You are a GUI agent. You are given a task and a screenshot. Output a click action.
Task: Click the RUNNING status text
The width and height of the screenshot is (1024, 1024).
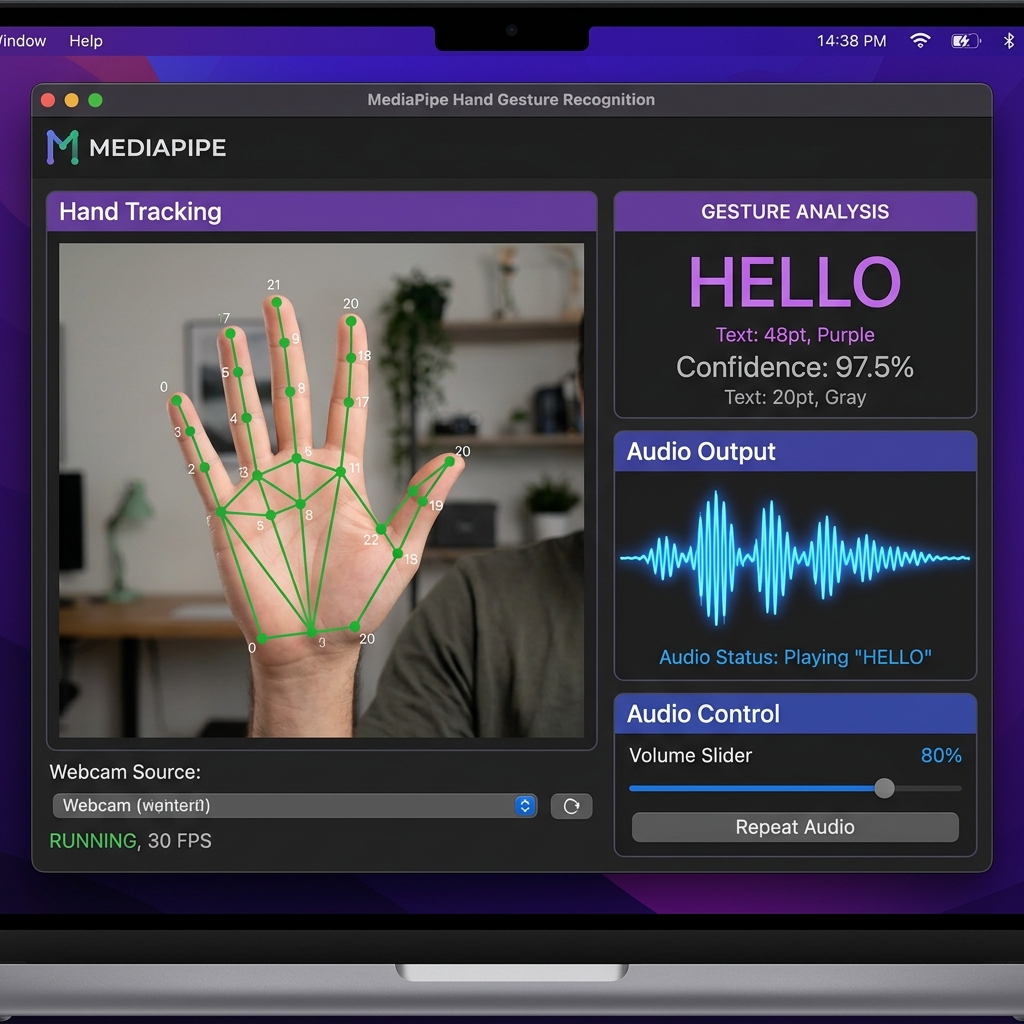click(93, 840)
